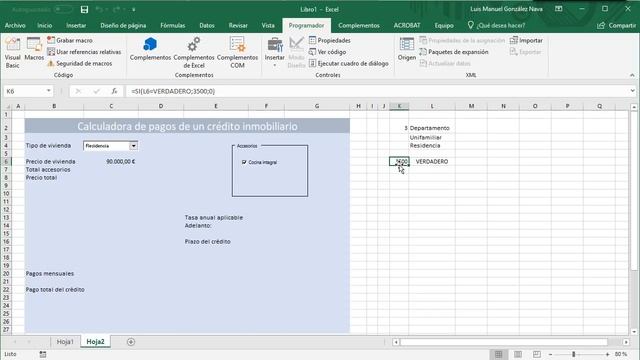
Task: Switch to sheet Hoja1
Action: coord(65,342)
